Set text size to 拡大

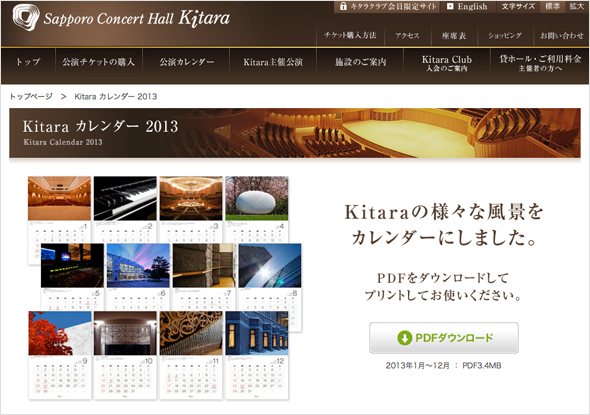click(576, 6)
